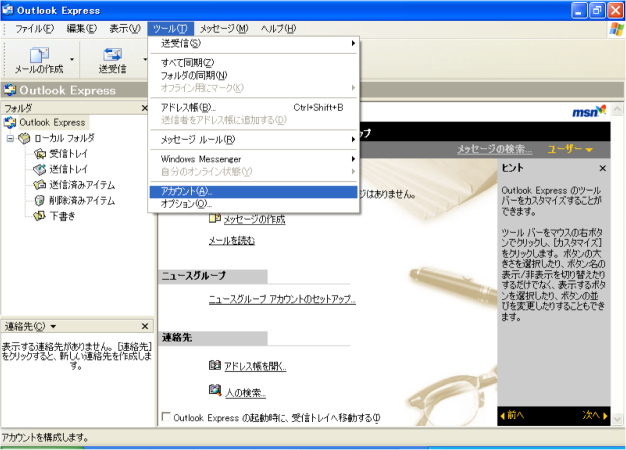The width and height of the screenshot is (626, 450).
Task: Click the アドレス帳を開く link
Action: 255,366
